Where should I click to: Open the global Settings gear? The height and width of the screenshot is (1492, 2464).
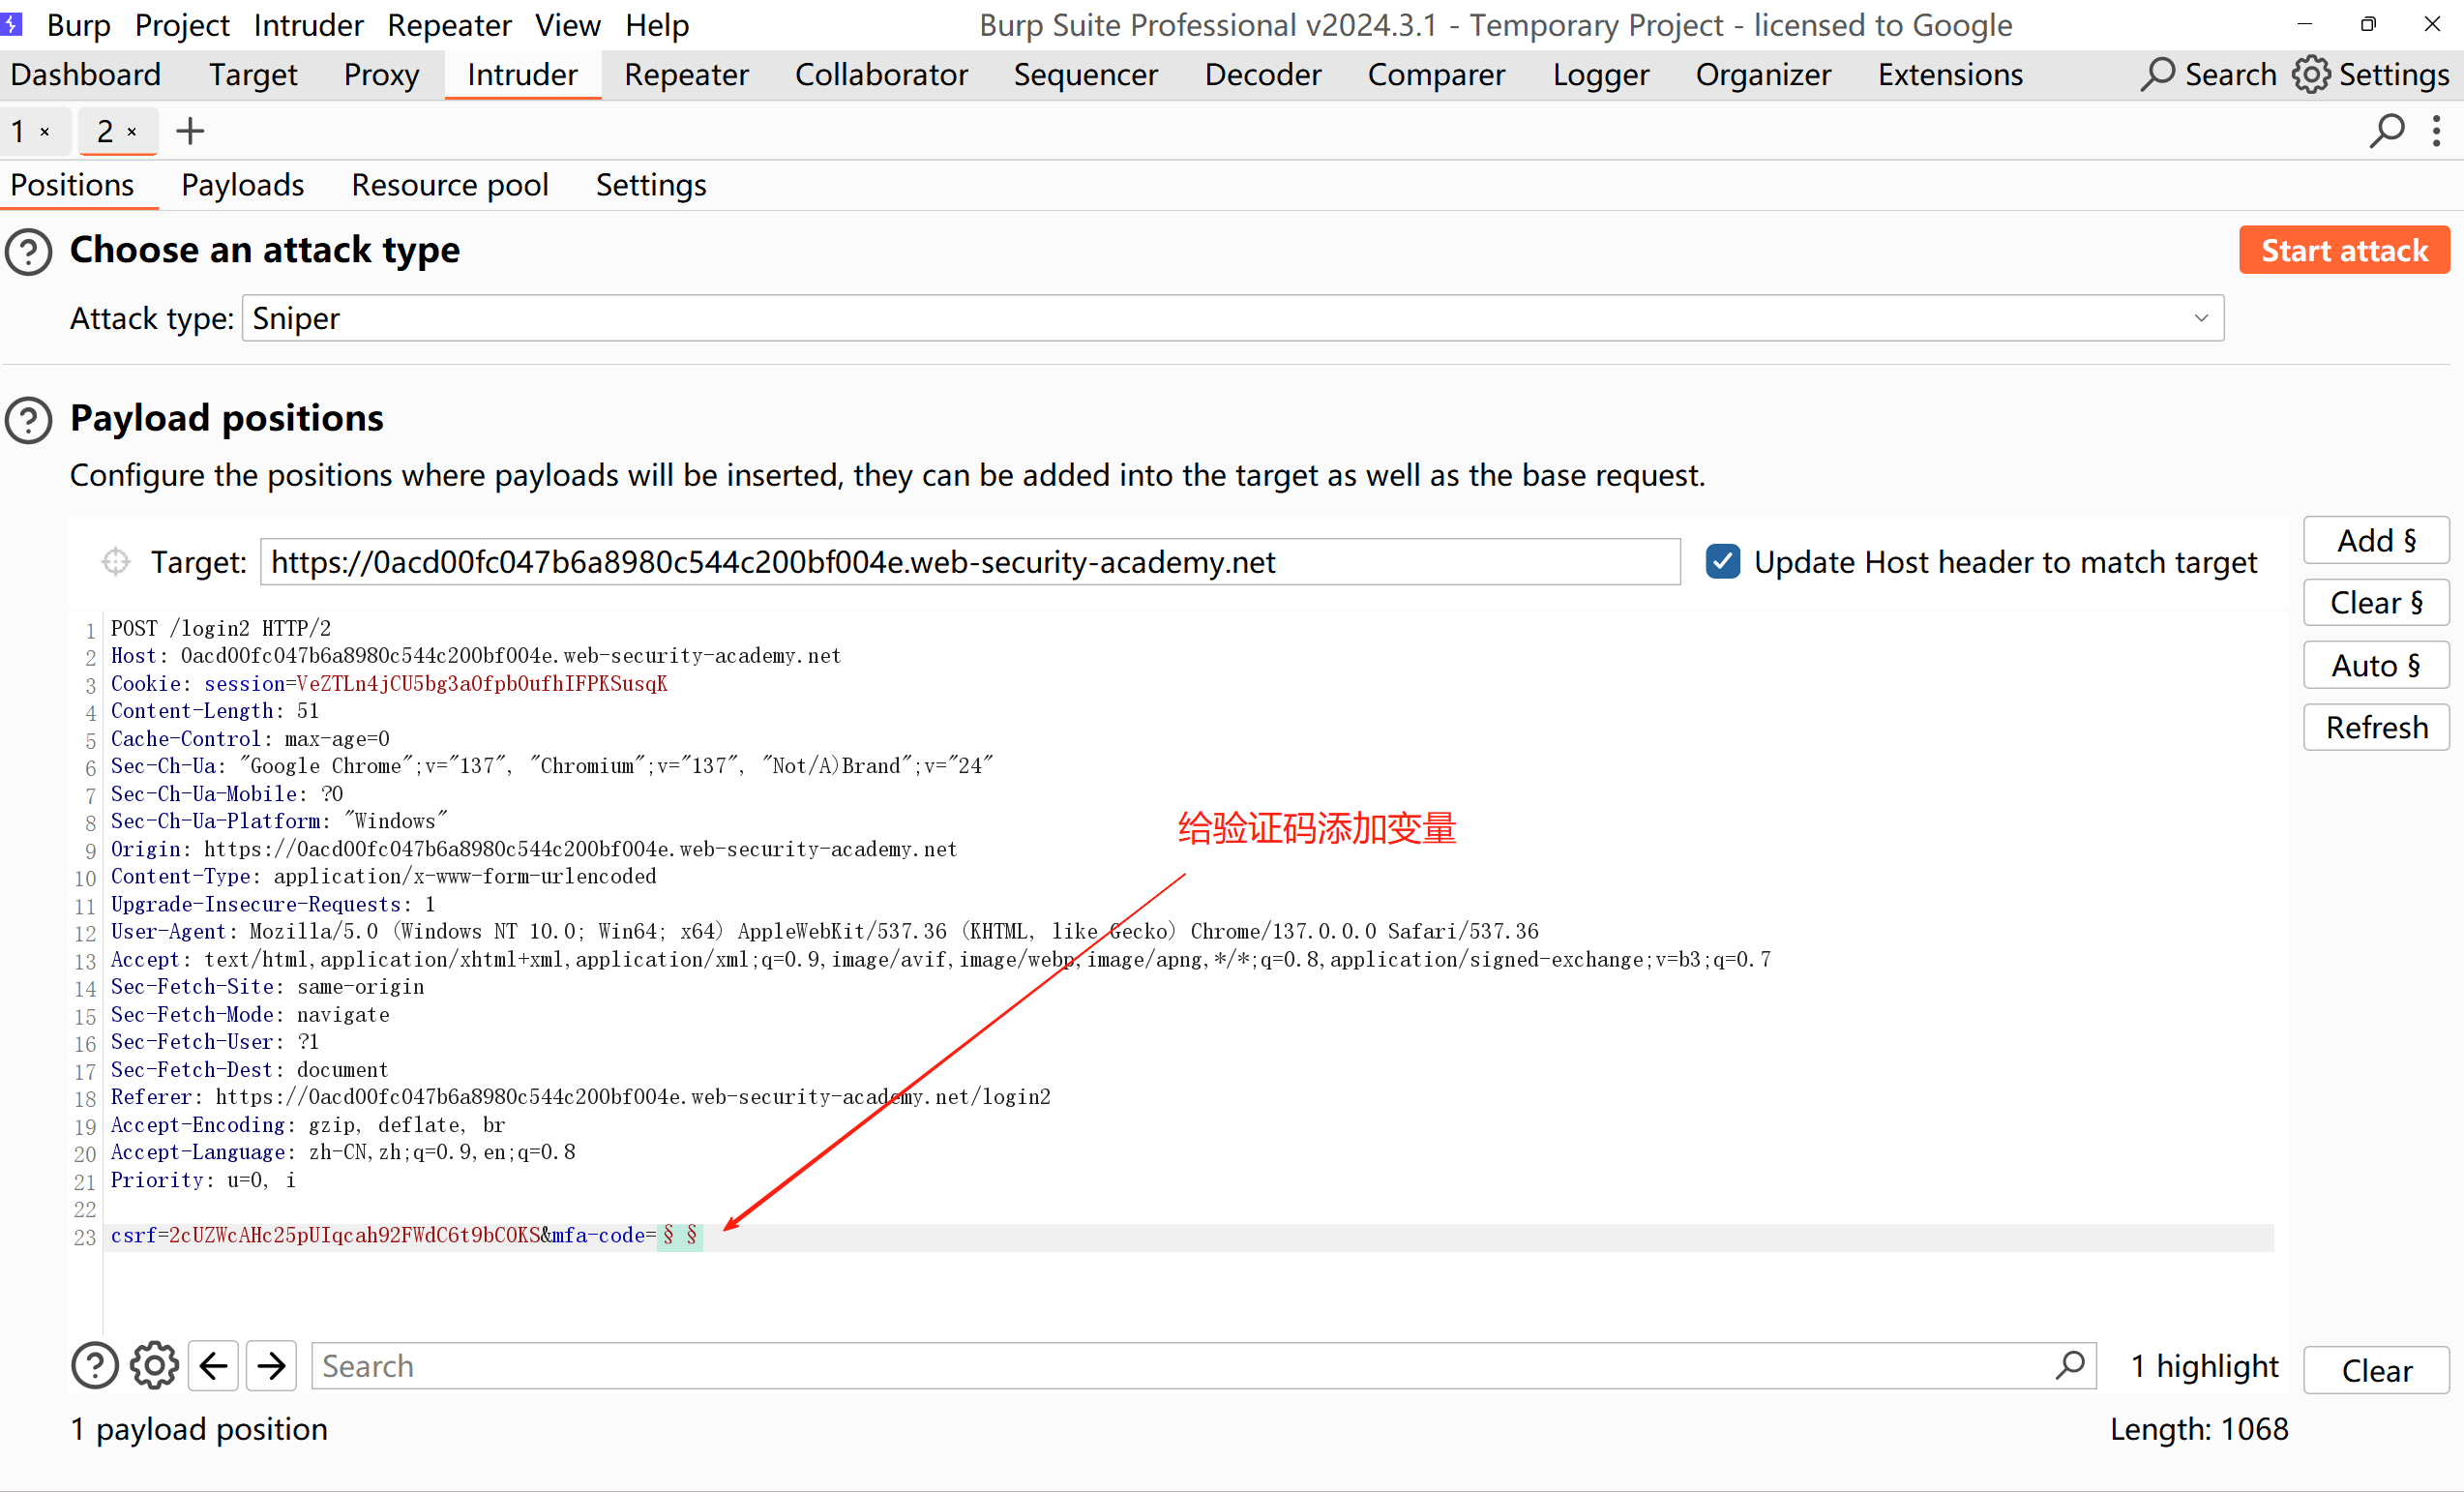tap(2311, 75)
